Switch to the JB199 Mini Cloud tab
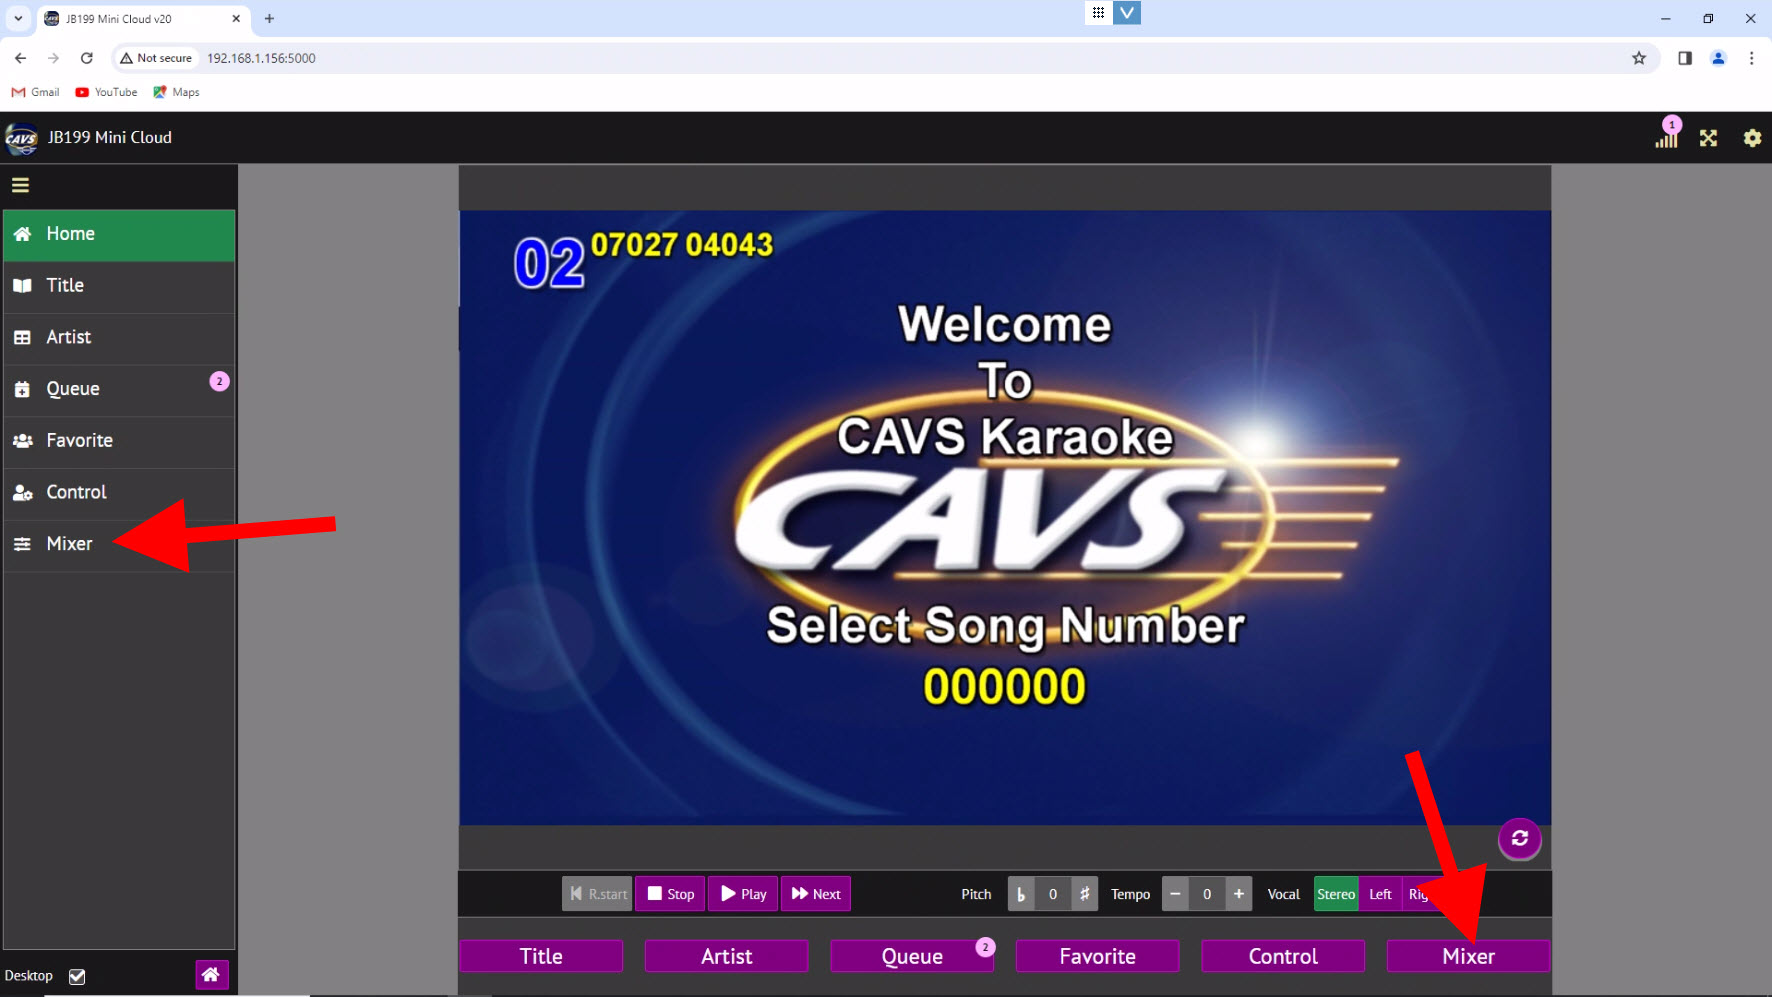The height and width of the screenshot is (997, 1772). [130, 18]
